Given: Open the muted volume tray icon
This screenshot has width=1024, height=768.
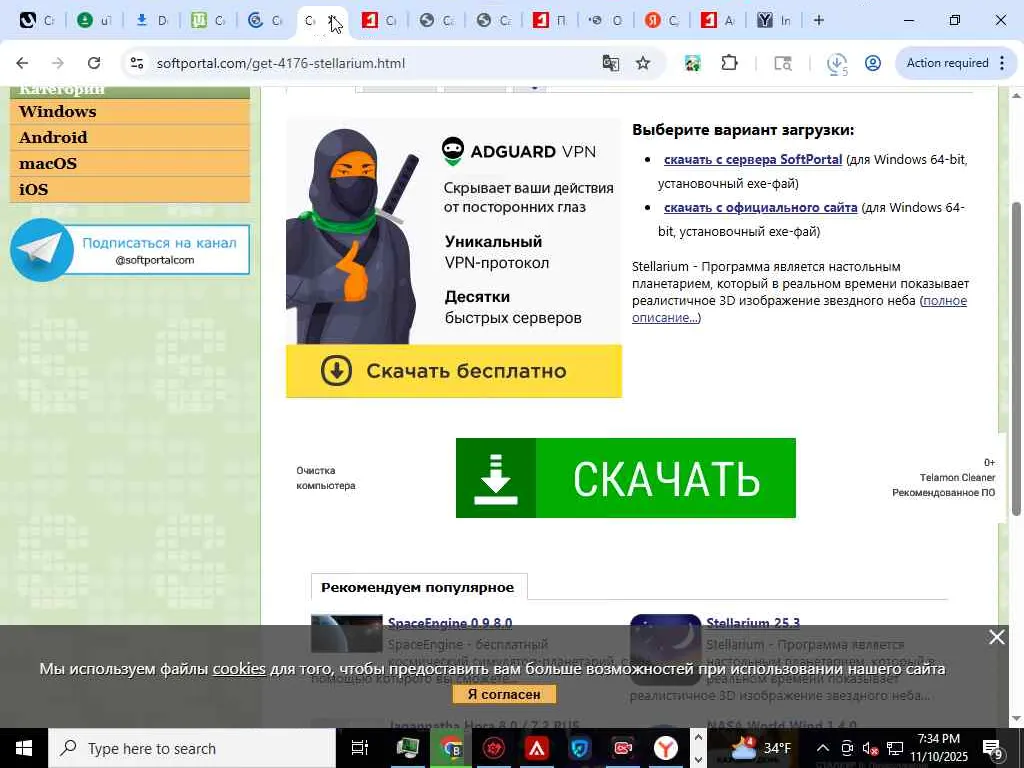Looking at the screenshot, I should [x=870, y=748].
